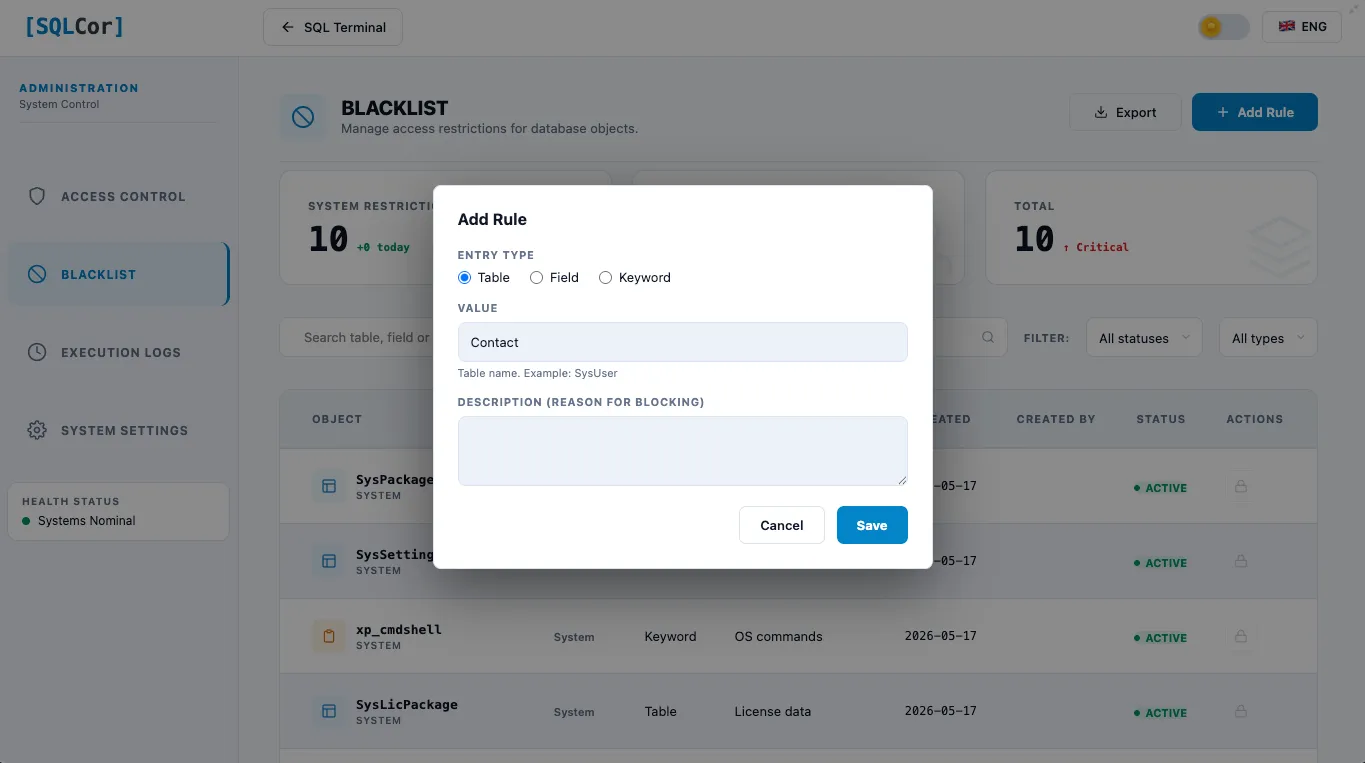Click ACTIVE status in xp_cmdshell row
The image size is (1365, 763).
(x=1160, y=638)
